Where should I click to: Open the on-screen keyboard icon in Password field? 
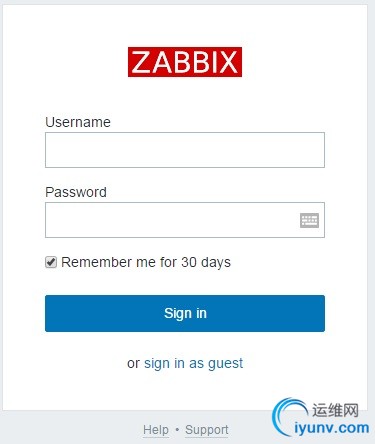[309, 220]
